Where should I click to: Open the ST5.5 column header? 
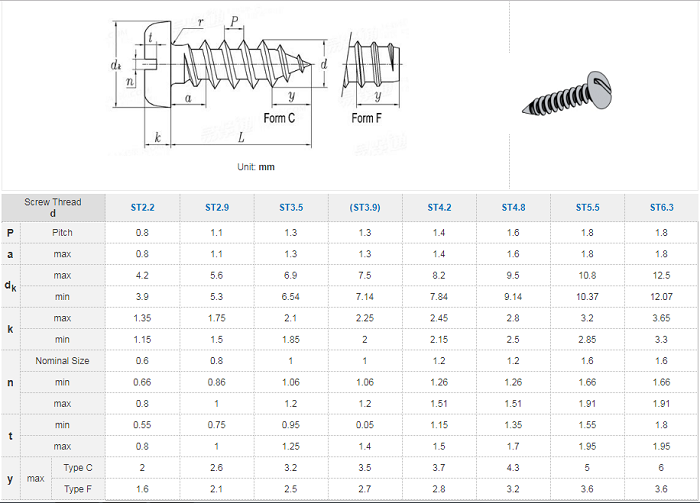tap(587, 208)
